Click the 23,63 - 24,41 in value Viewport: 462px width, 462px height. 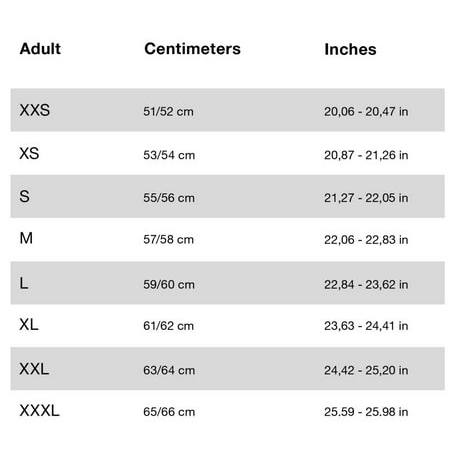click(x=366, y=326)
